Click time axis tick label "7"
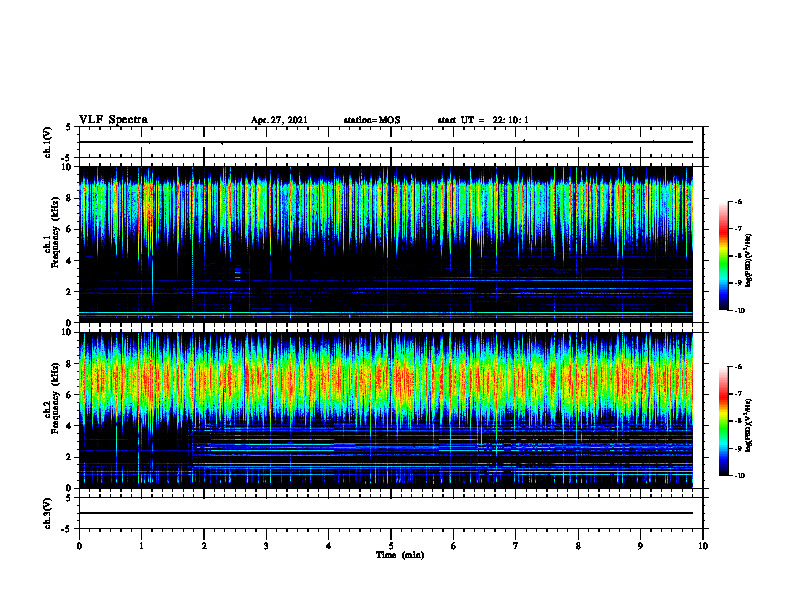792x612 pixels. 516,546
